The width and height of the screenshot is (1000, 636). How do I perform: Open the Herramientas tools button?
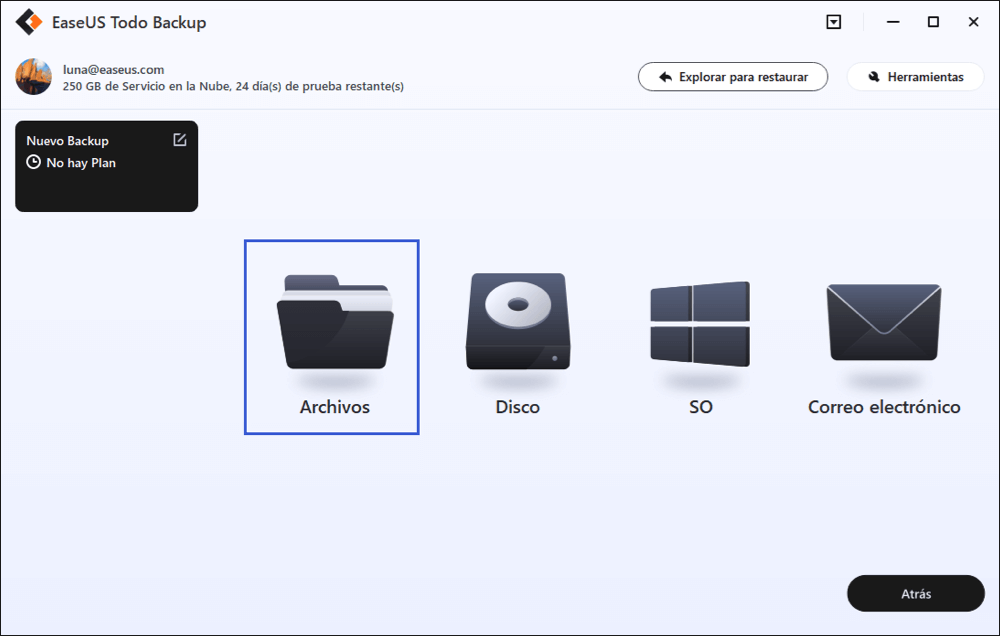[x=915, y=77]
